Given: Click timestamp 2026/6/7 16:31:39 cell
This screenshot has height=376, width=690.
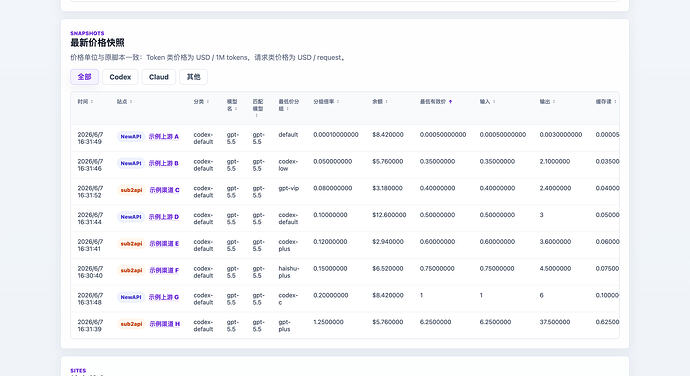Looking at the screenshot, I should [90, 325].
